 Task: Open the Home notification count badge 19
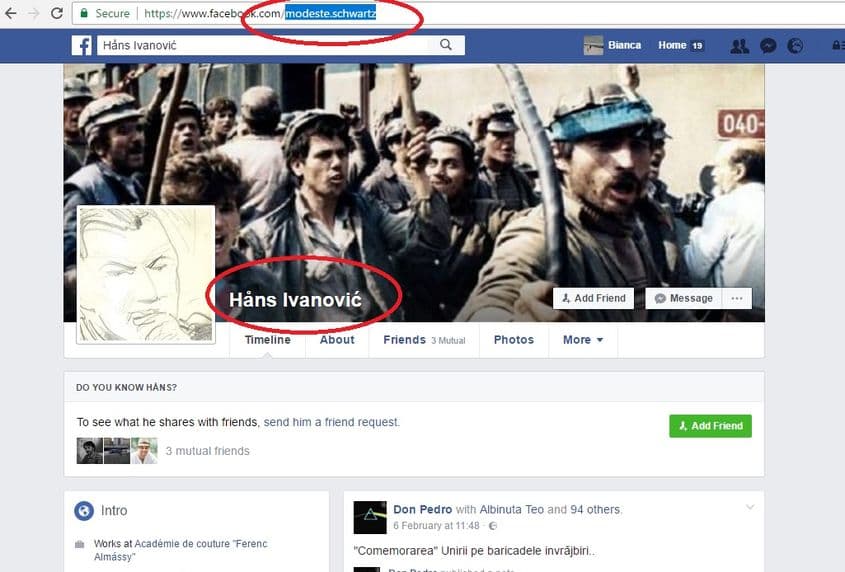coord(697,45)
